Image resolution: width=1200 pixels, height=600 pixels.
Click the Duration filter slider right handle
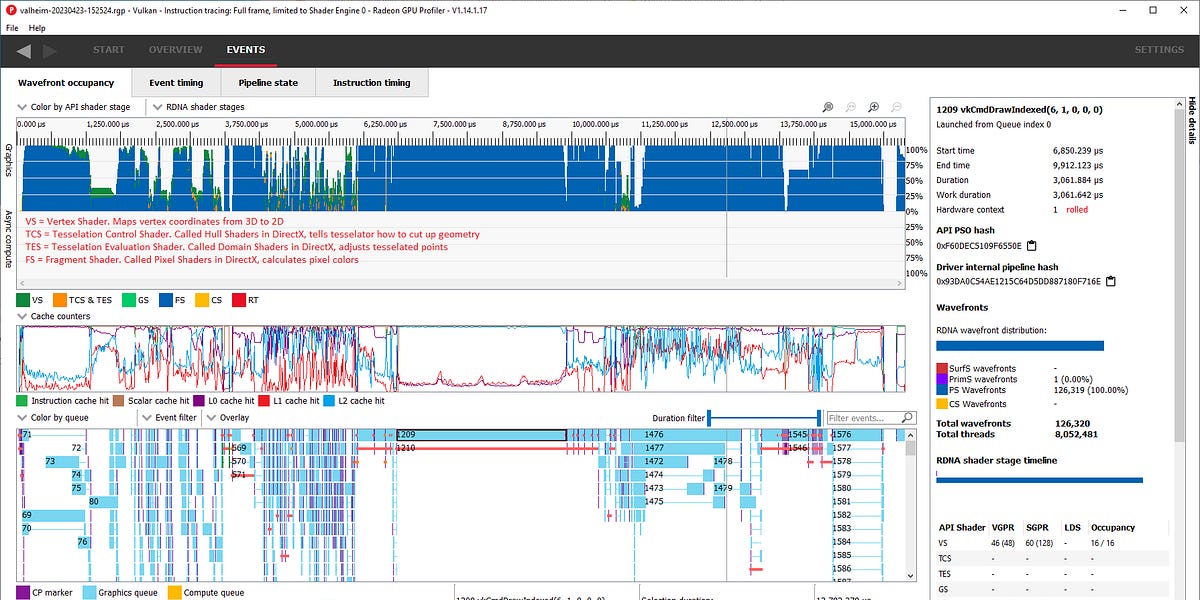(819, 418)
